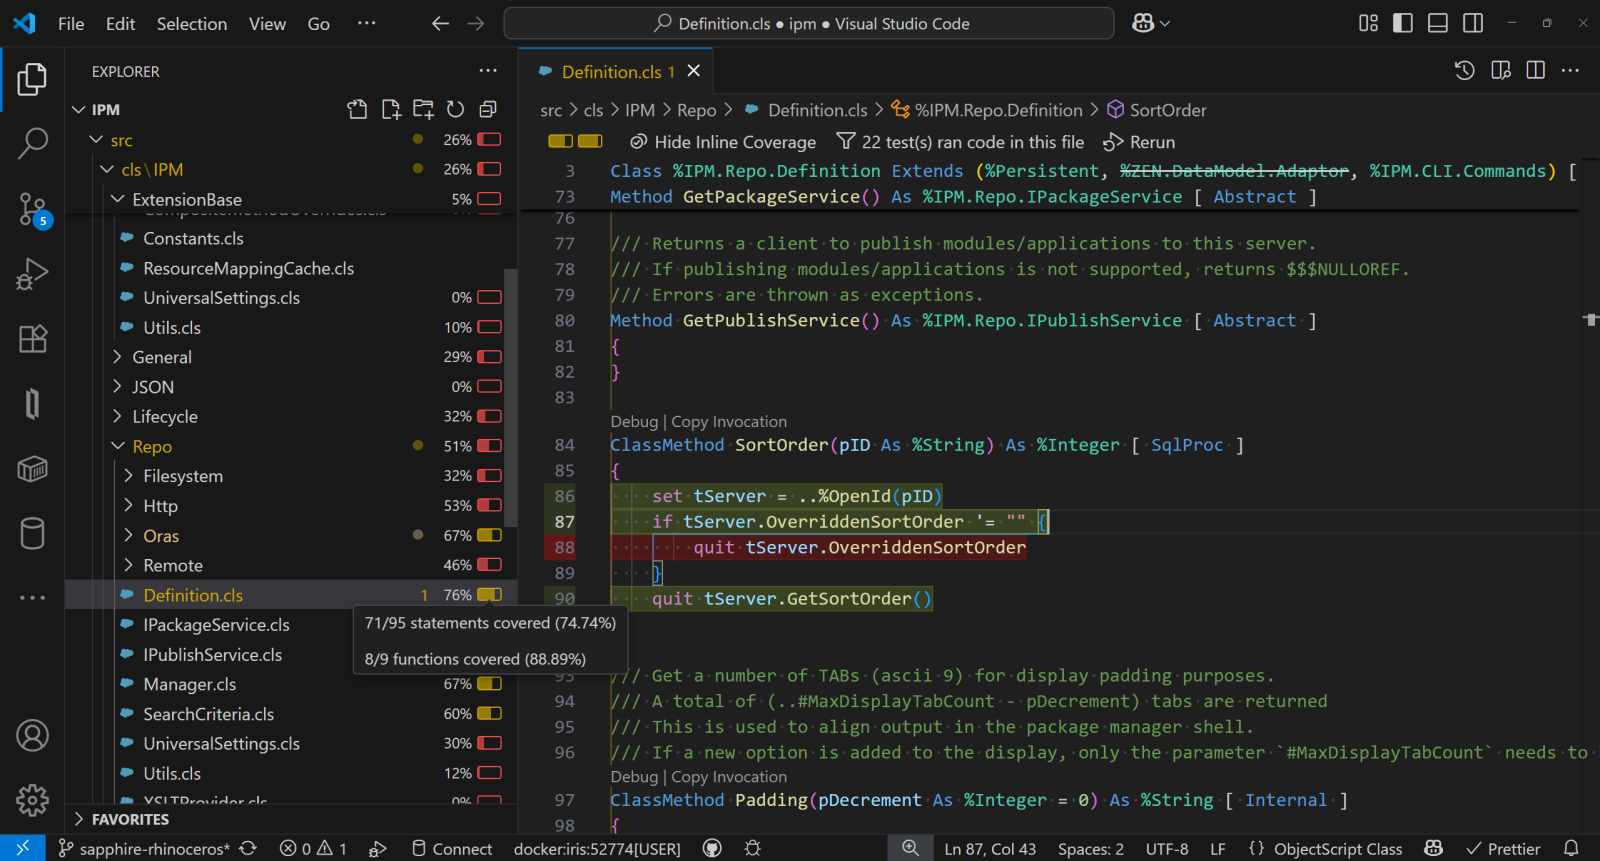The height and width of the screenshot is (861, 1600).
Task: Click Copy Invocation above SortOrder method
Action: (x=729, y=422)
